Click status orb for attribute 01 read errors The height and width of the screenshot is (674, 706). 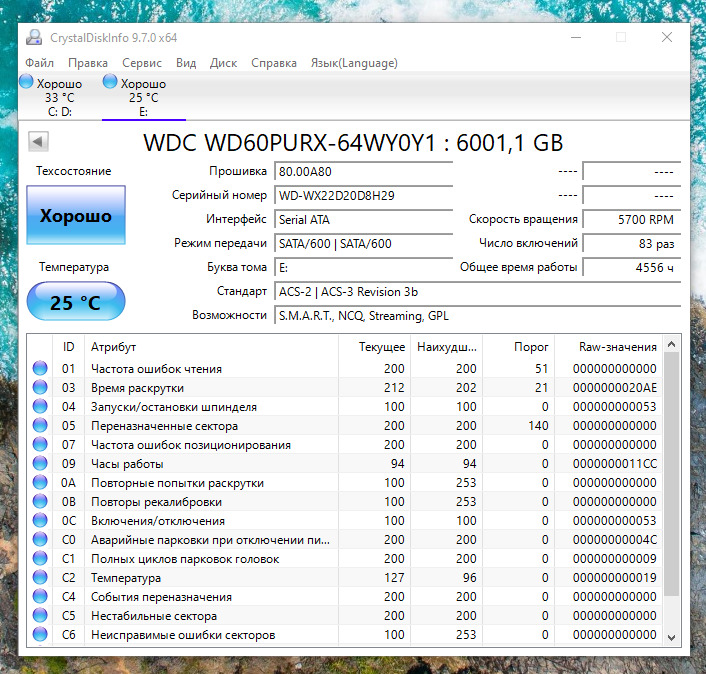coord(40,368)
